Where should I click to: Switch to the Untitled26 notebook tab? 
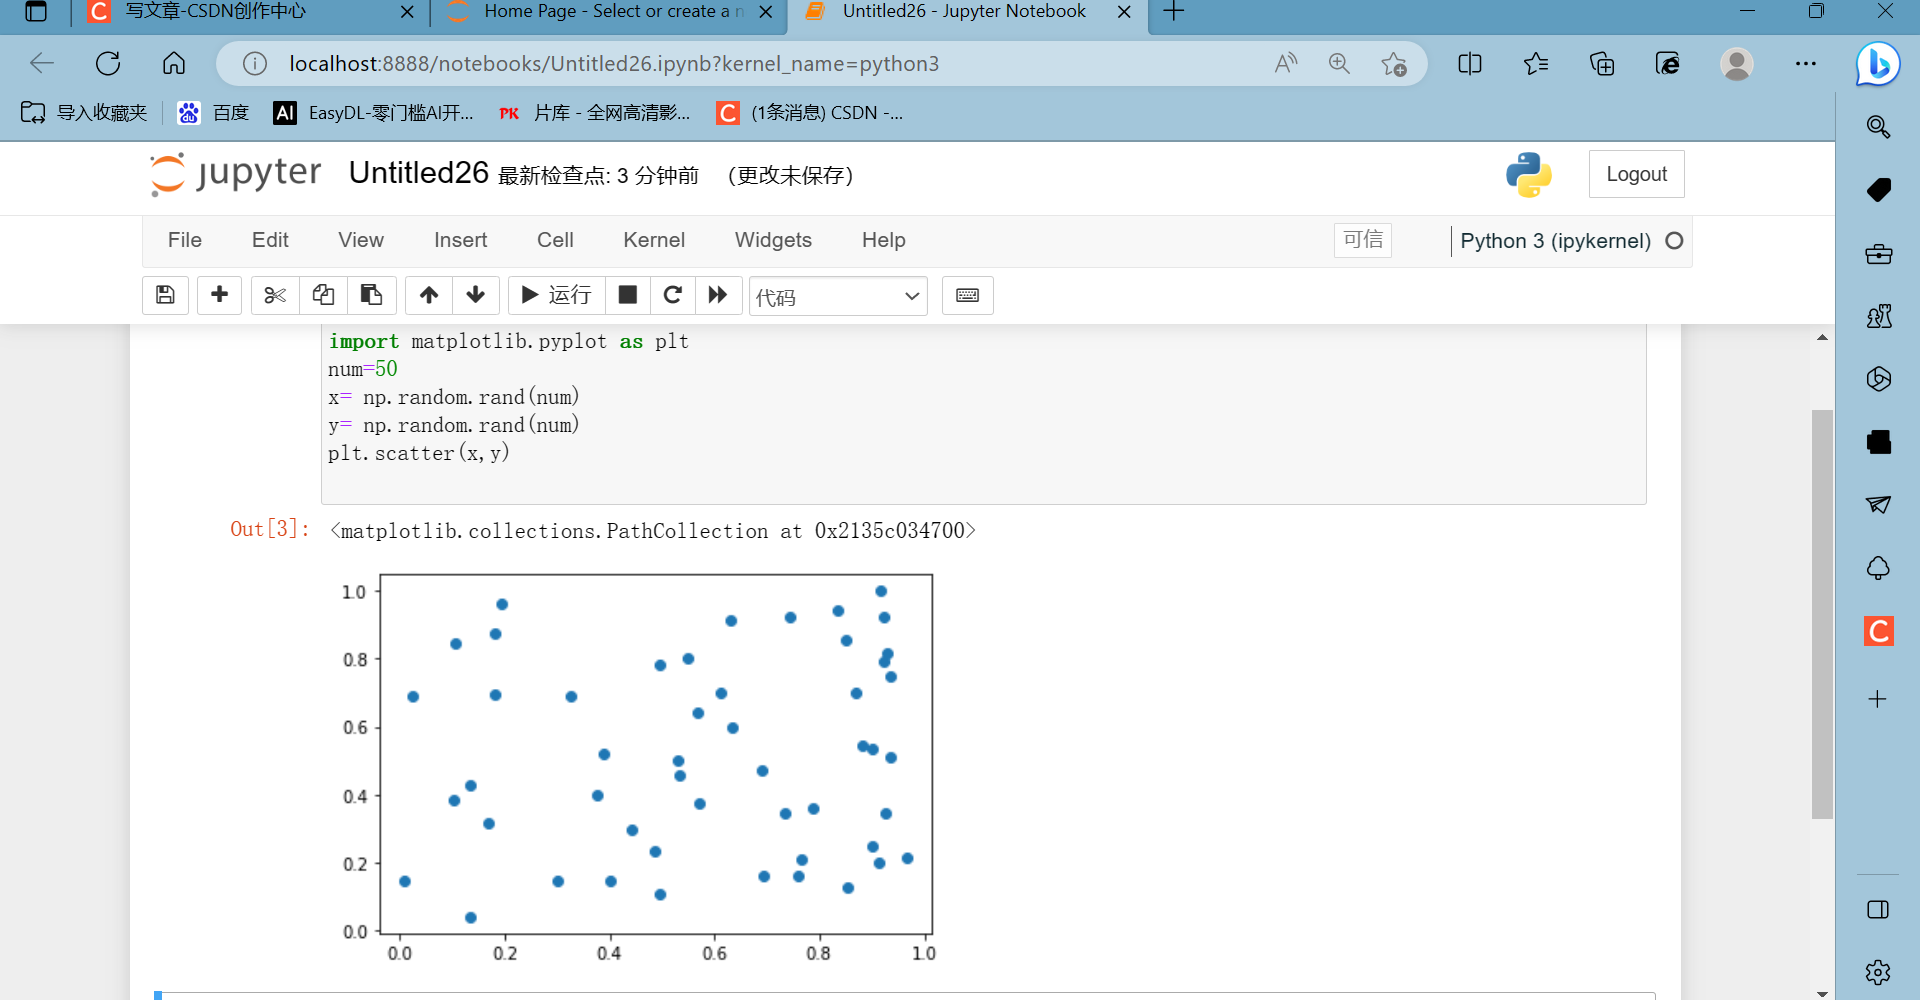click(x=960, y=12)
